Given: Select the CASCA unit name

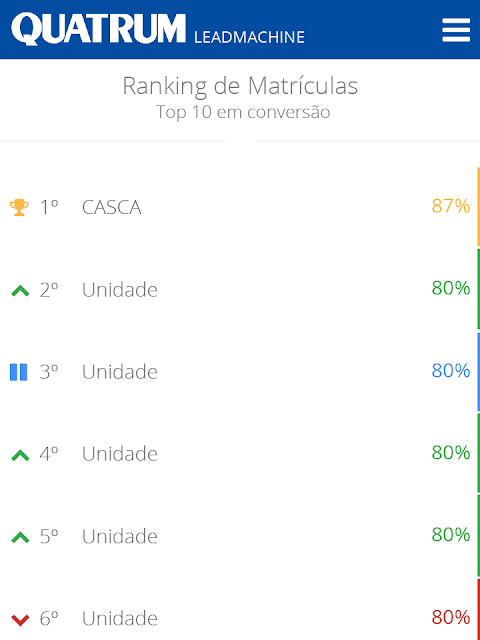Looking at the screenshot, I should point(111,207).
